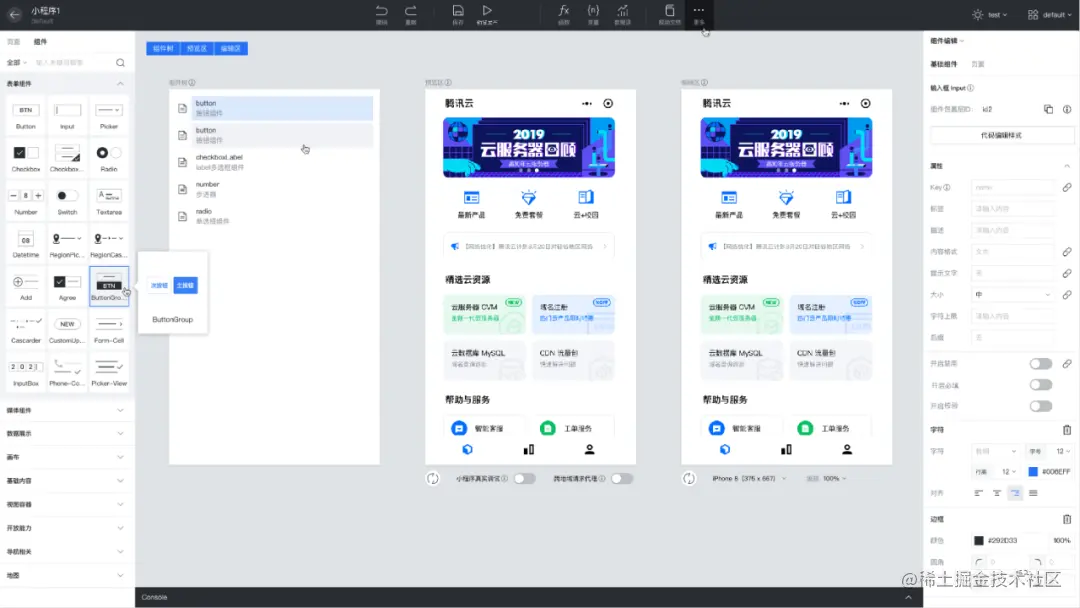This screenshot has height=608, width=1080.
Task: Expand the Console panel chevron
Action: click(908, 598)
